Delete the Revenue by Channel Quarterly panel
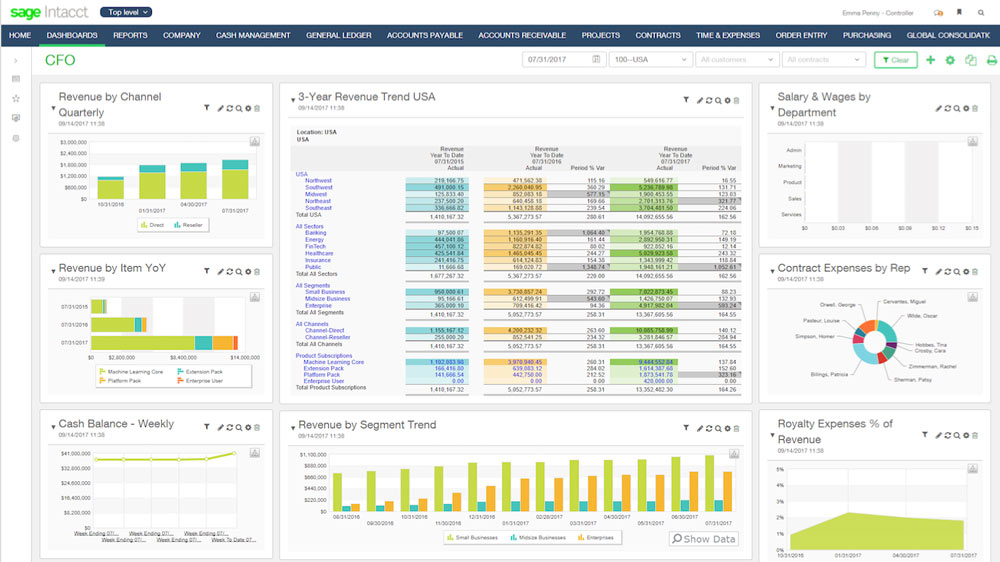1000x562 pixels. [x=257, y=108]
